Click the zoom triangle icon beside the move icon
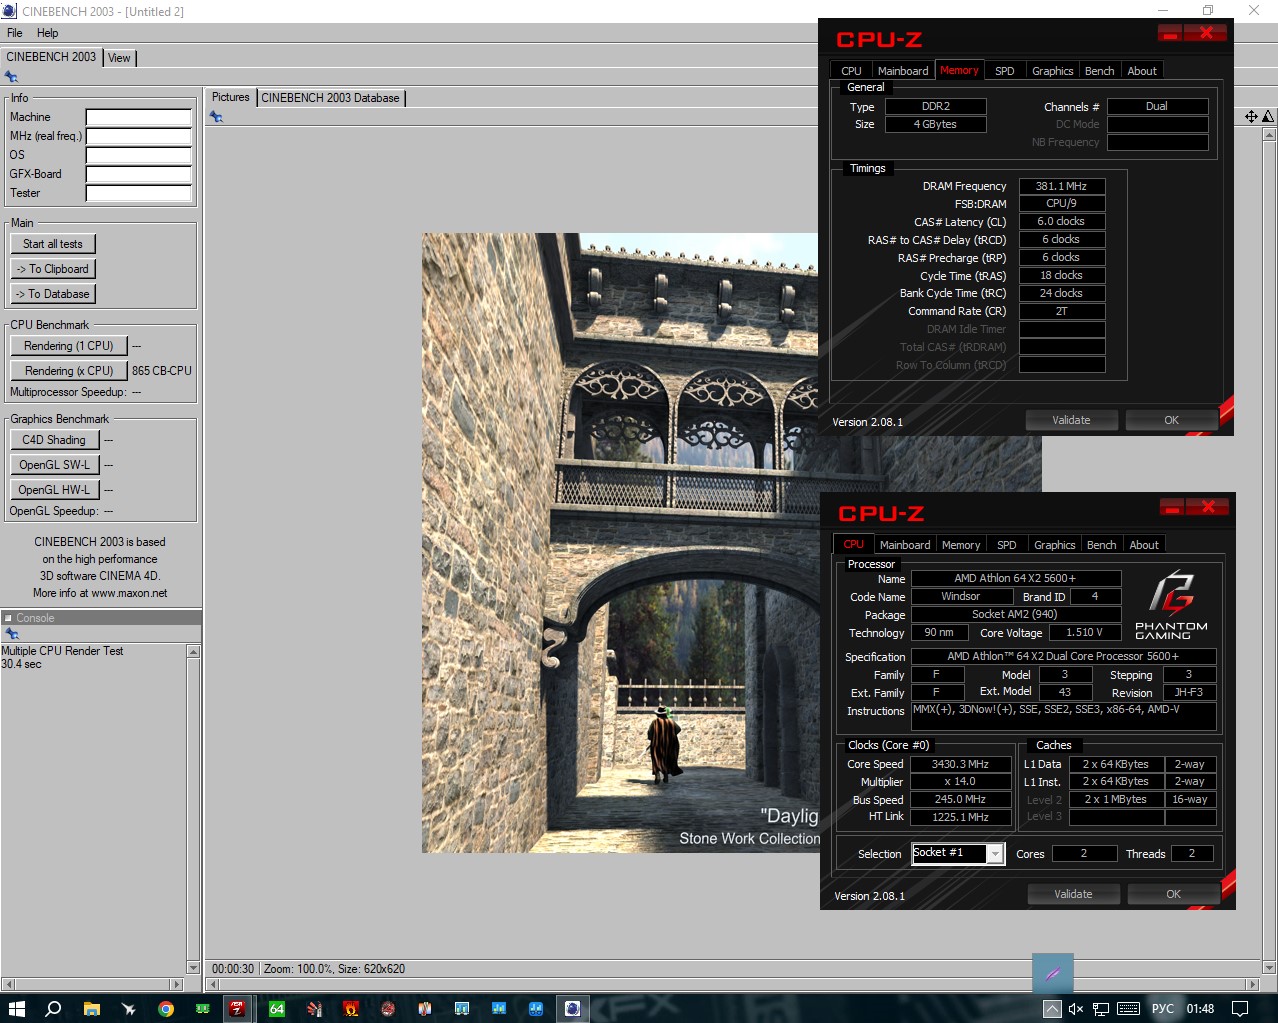Viewport: 1278px width, 1023px height. pos(1267,117)
